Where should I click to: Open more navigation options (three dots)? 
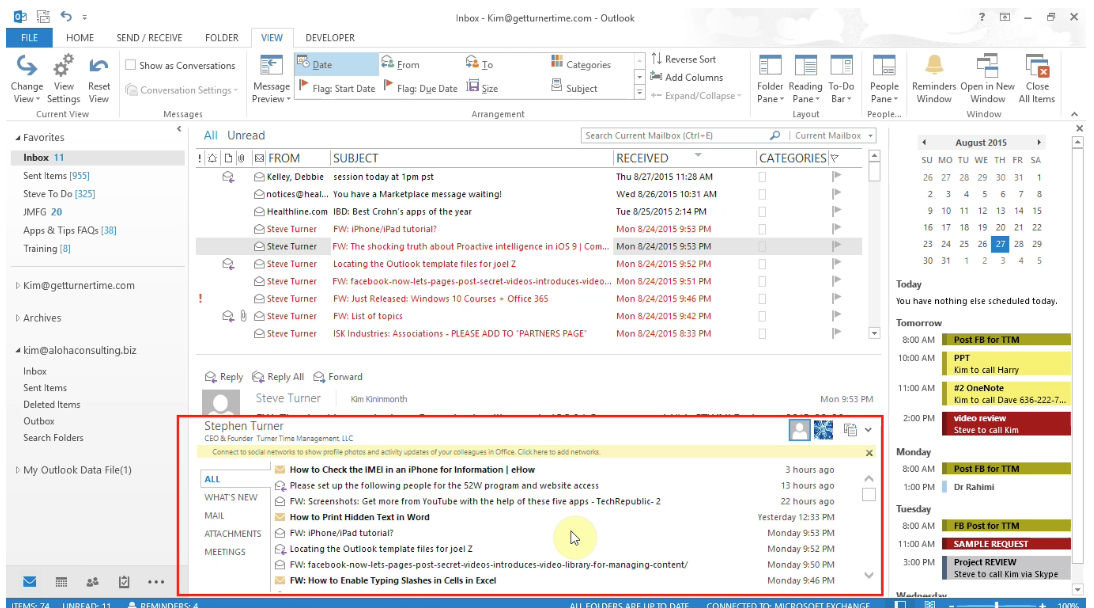point(156,581)
